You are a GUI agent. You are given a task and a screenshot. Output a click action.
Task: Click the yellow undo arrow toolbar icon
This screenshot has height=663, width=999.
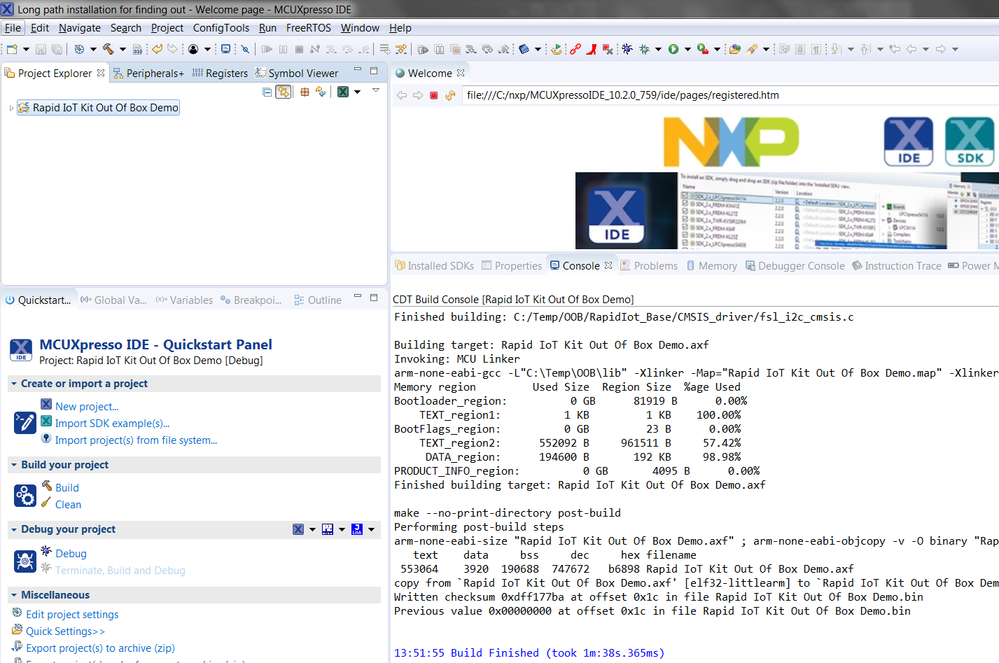[x=157, y=49]
